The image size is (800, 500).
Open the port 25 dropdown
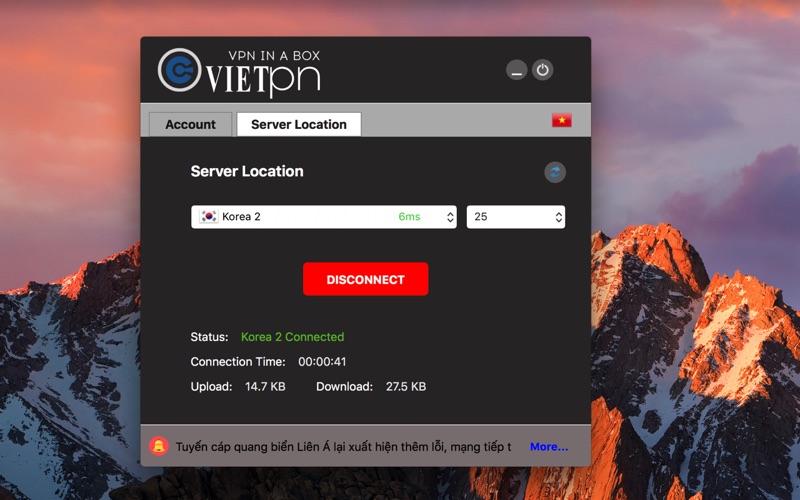(x=516, y=217)
